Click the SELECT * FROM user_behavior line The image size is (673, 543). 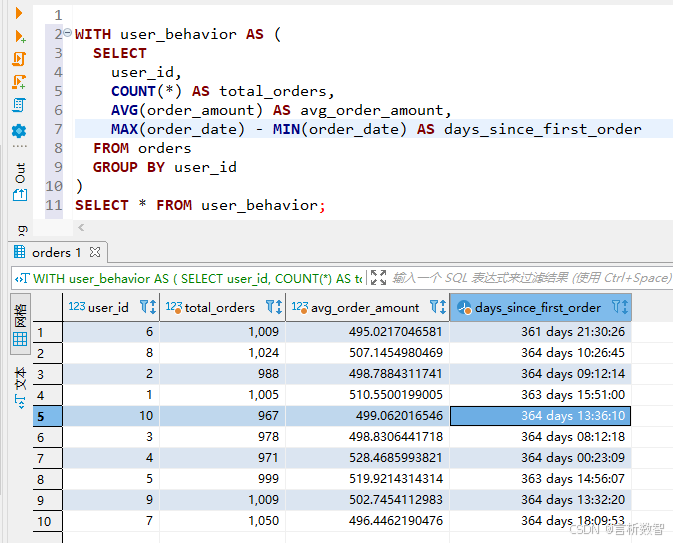[200, 205]
